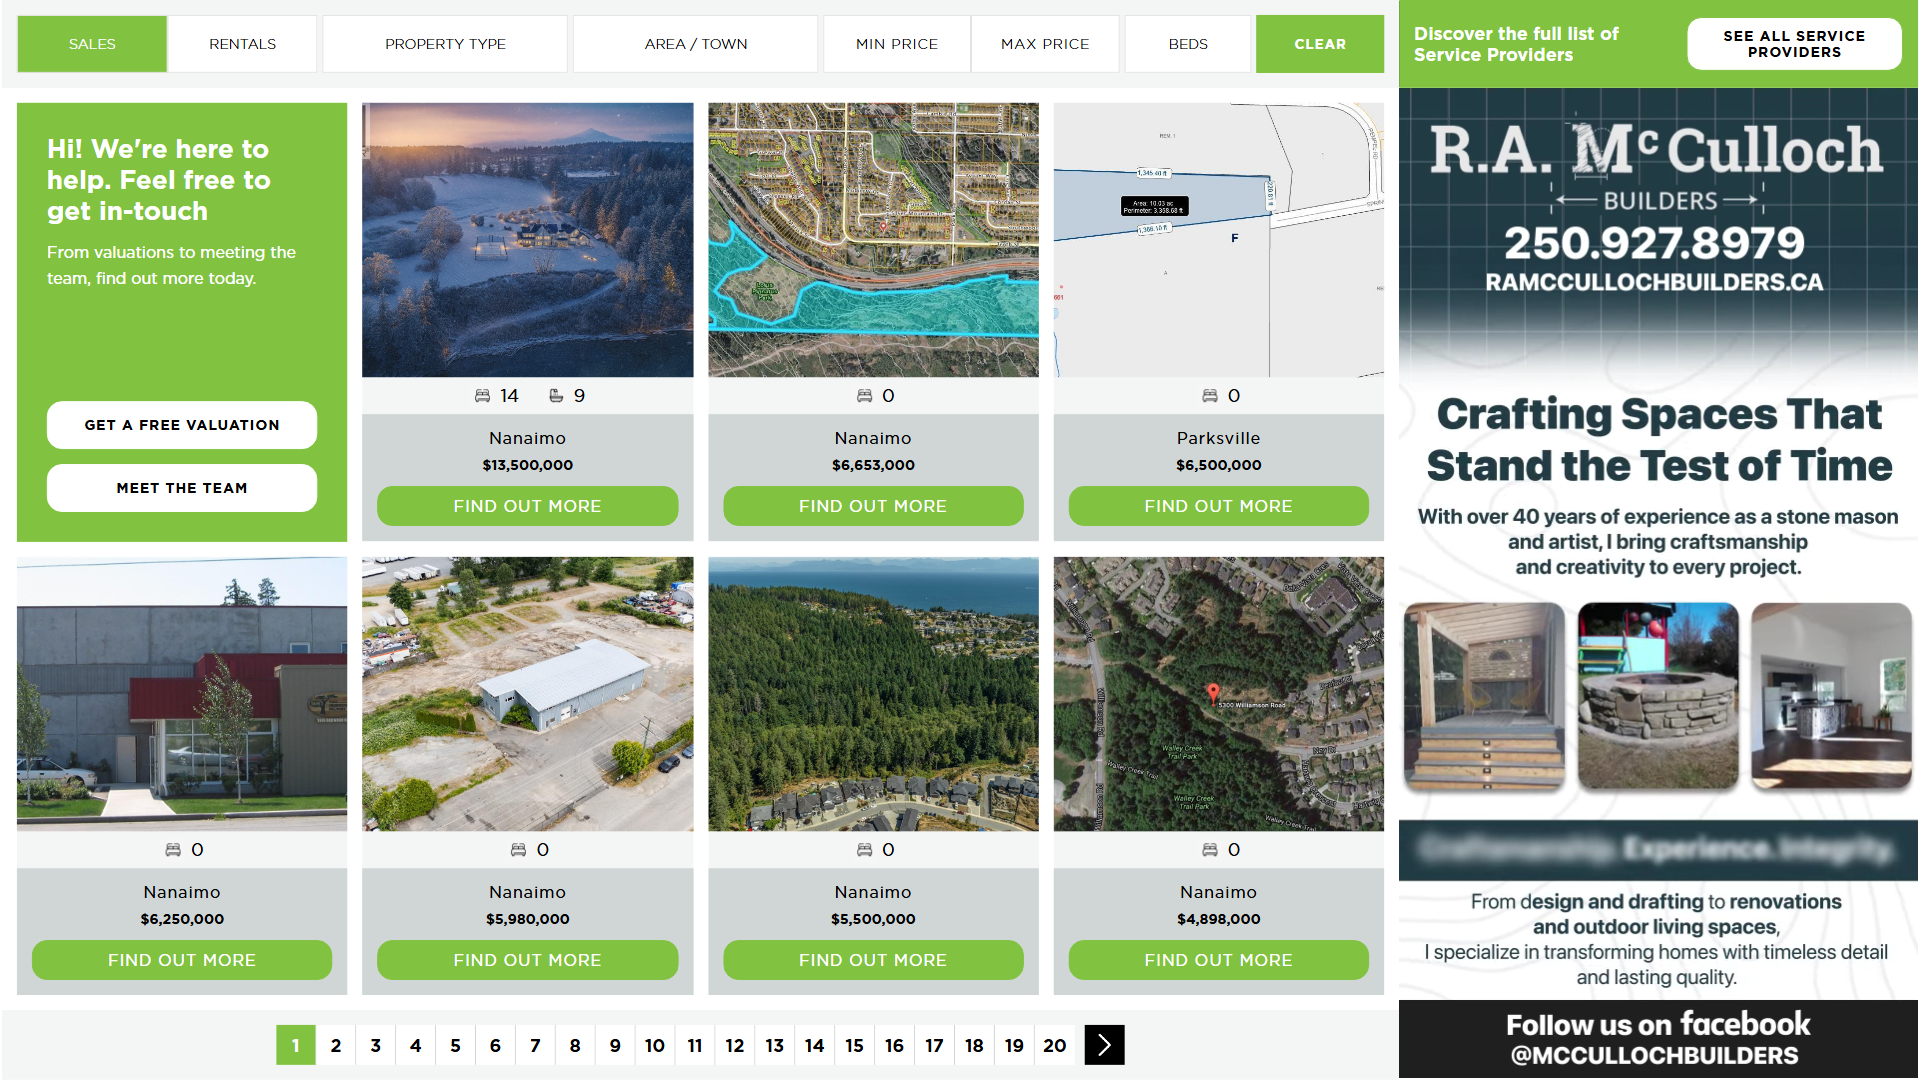Open the Property Type dropdown
1920x1080 pixels.
[x=445, y=44]
